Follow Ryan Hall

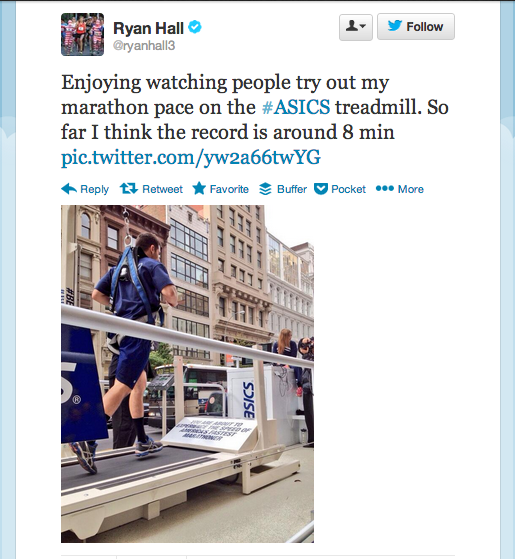coord(416,27)
